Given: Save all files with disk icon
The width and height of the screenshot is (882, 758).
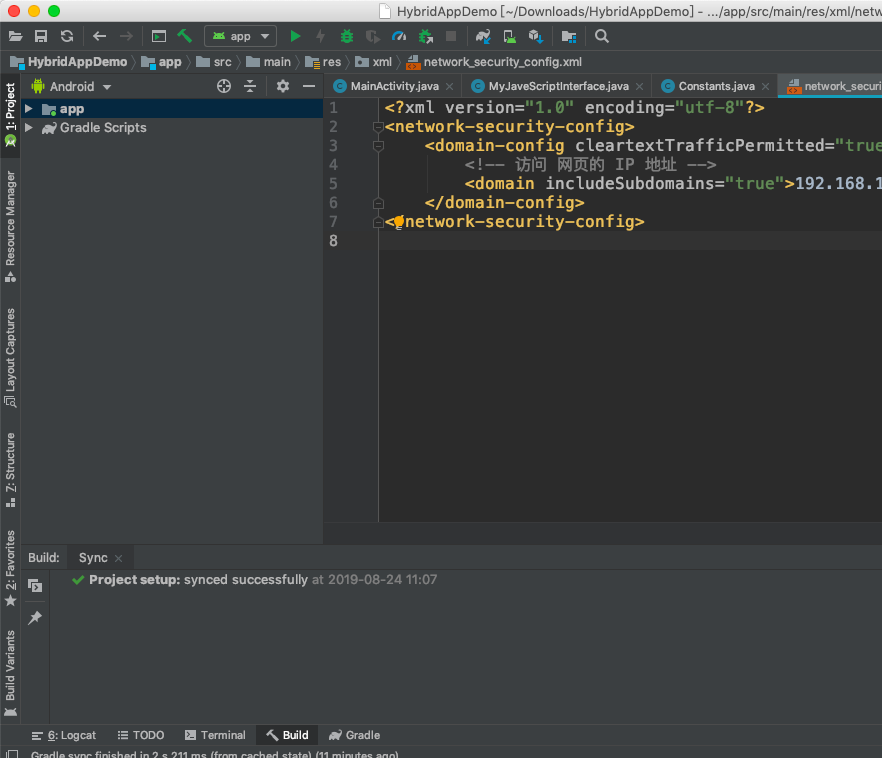Looking at the screenshot, I should pos(41,37).
